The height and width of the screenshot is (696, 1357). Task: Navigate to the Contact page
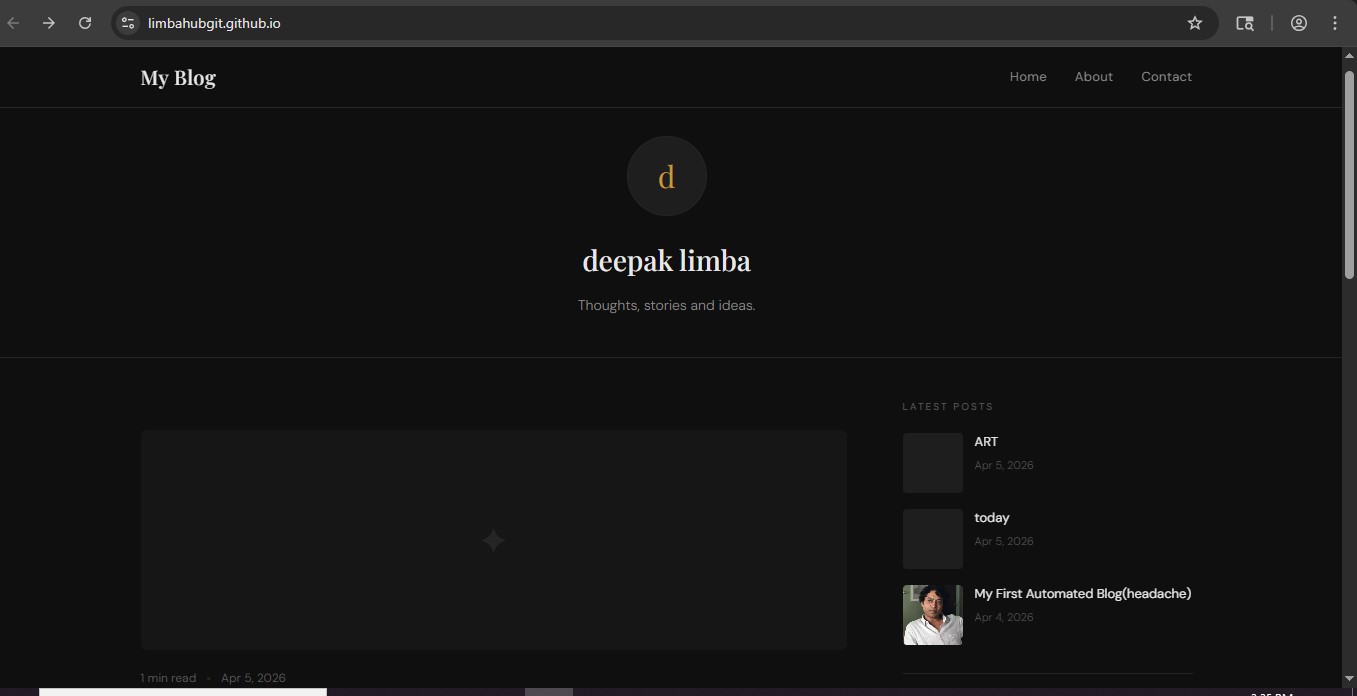(1166, 77)
